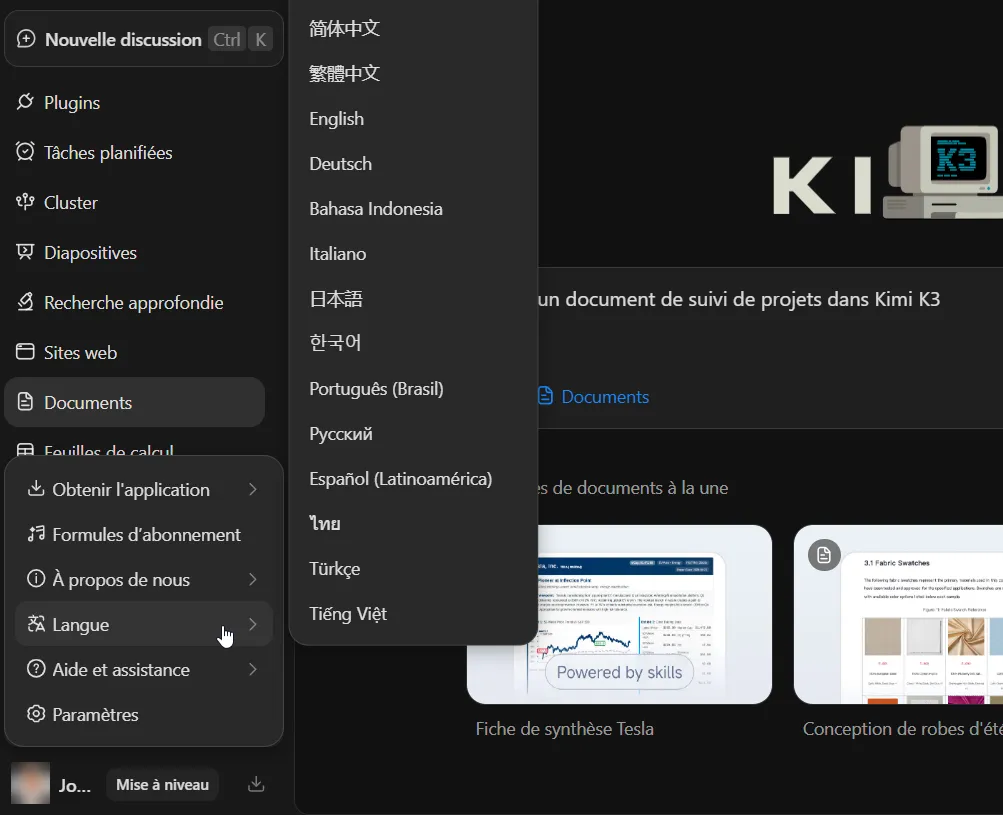
Task: Click the Ctrl K shortcut badge
Action: point(241,40)
